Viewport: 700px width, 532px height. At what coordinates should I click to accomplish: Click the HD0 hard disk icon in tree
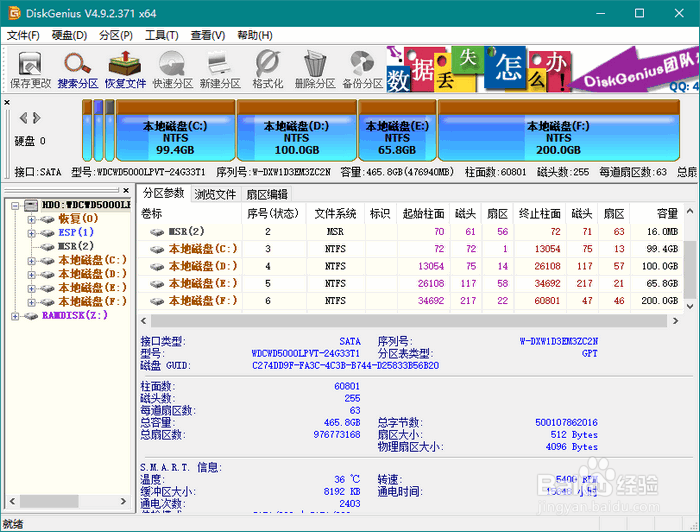(x=31, y=205)
